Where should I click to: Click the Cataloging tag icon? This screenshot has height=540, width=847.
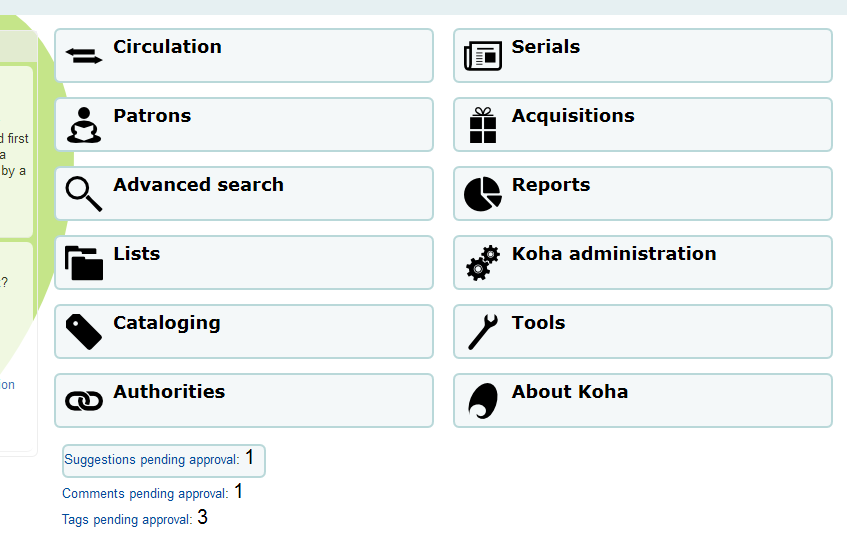click(84, 332)
